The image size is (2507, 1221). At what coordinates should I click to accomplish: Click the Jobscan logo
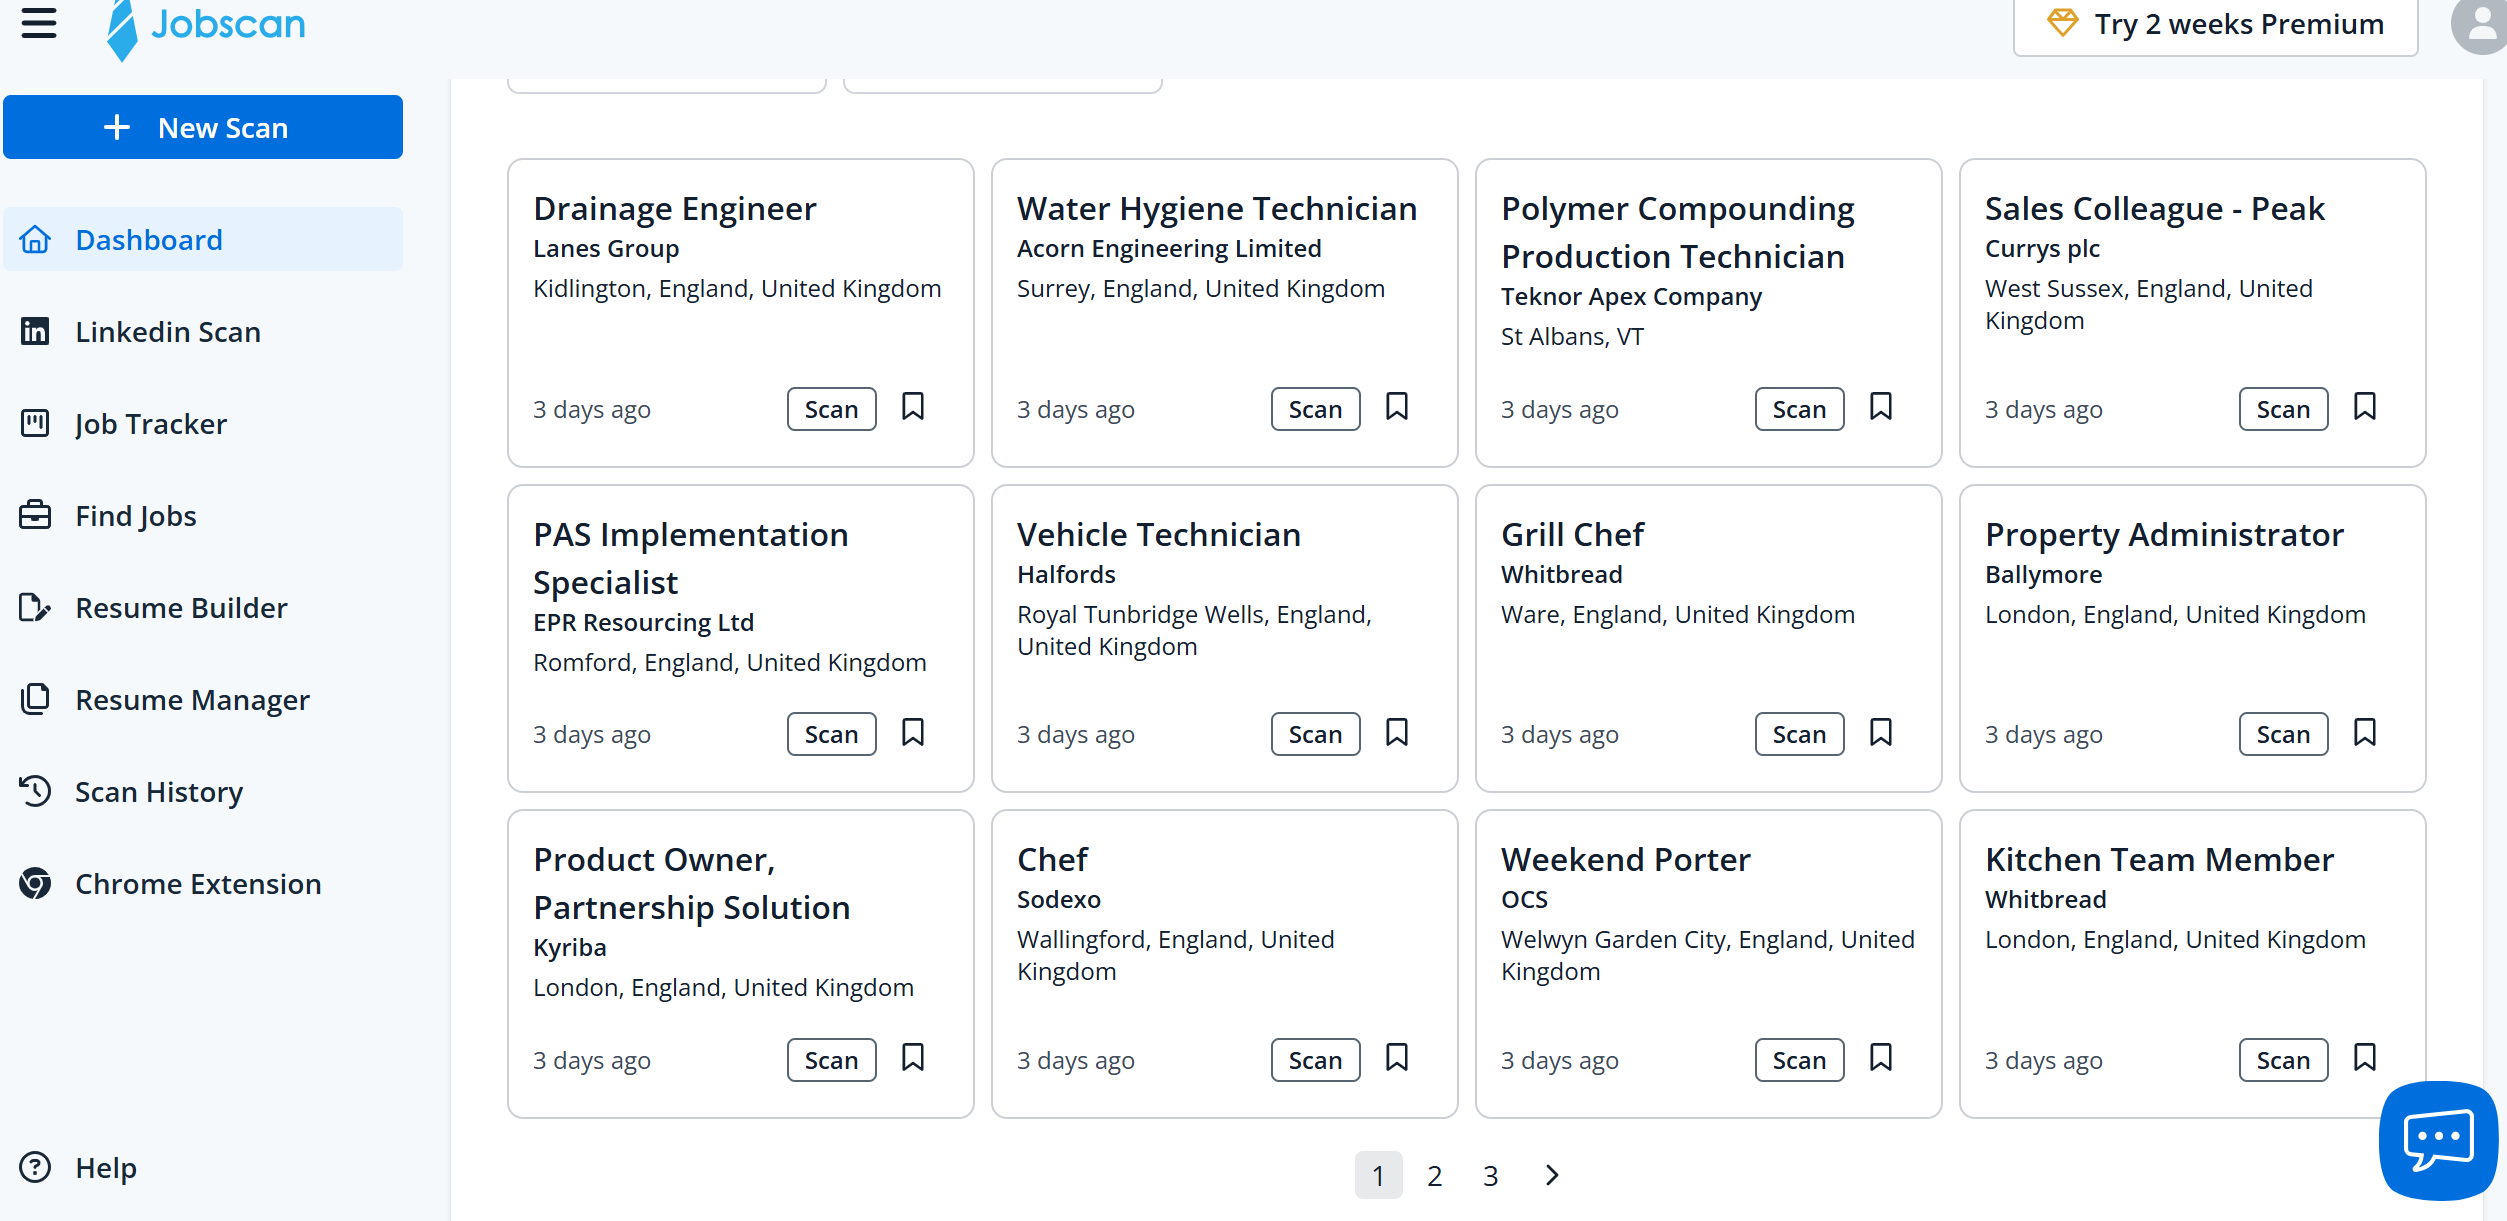[x=207, y=26]
